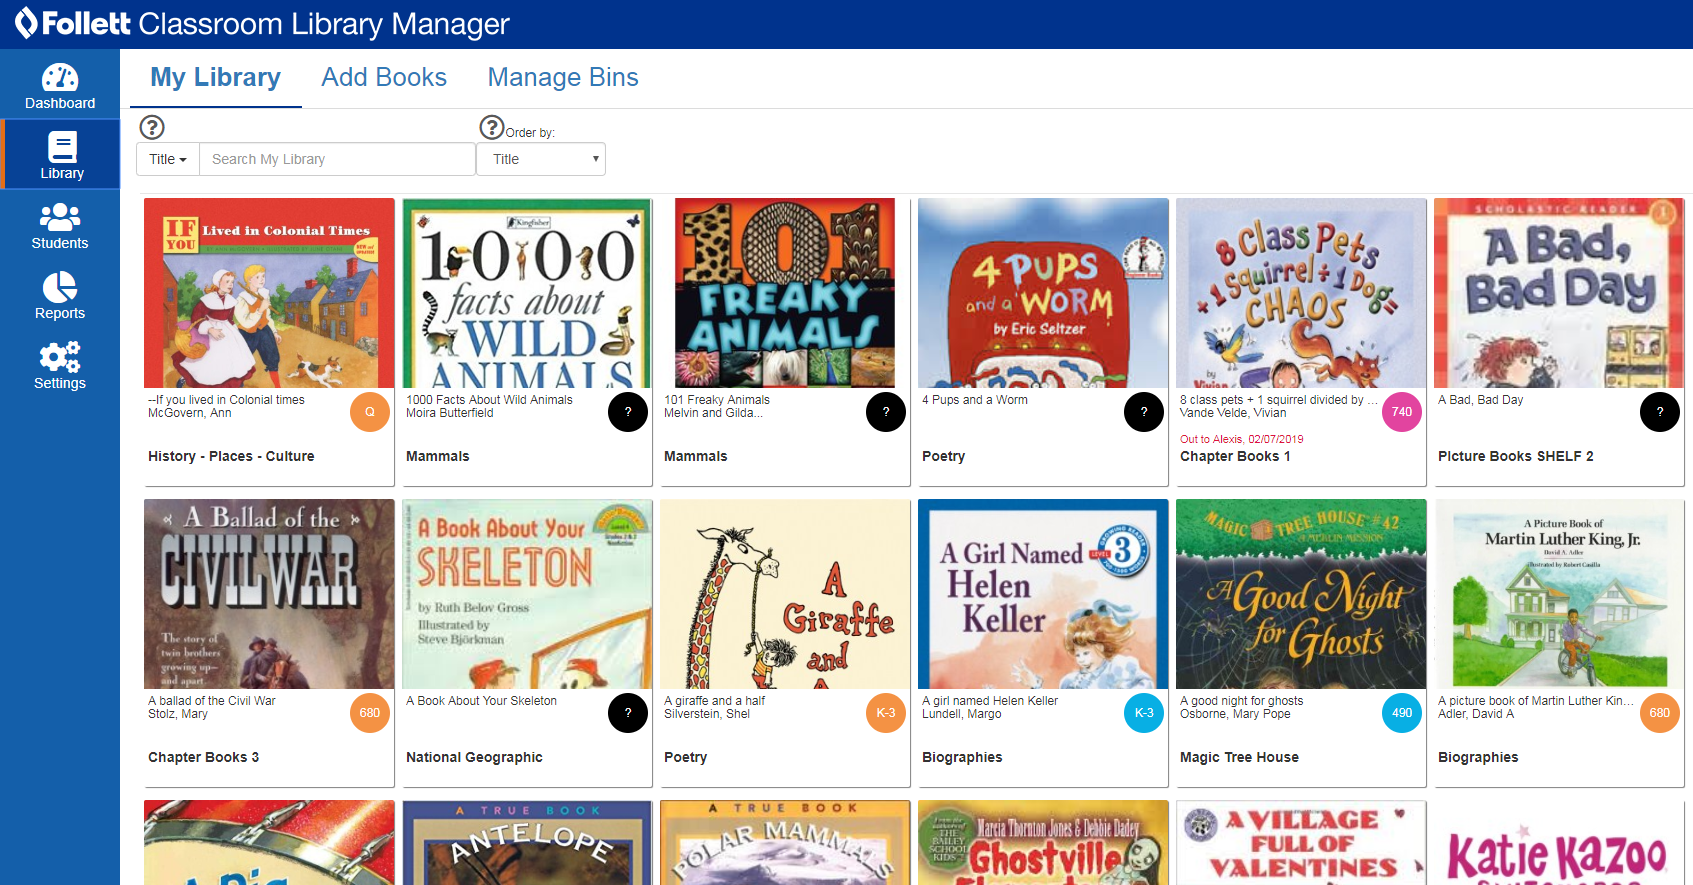This screenshot has width=1693, height=885.
Task: Open the If You Lived in Colonial Times cover
Action: [269, 293]
